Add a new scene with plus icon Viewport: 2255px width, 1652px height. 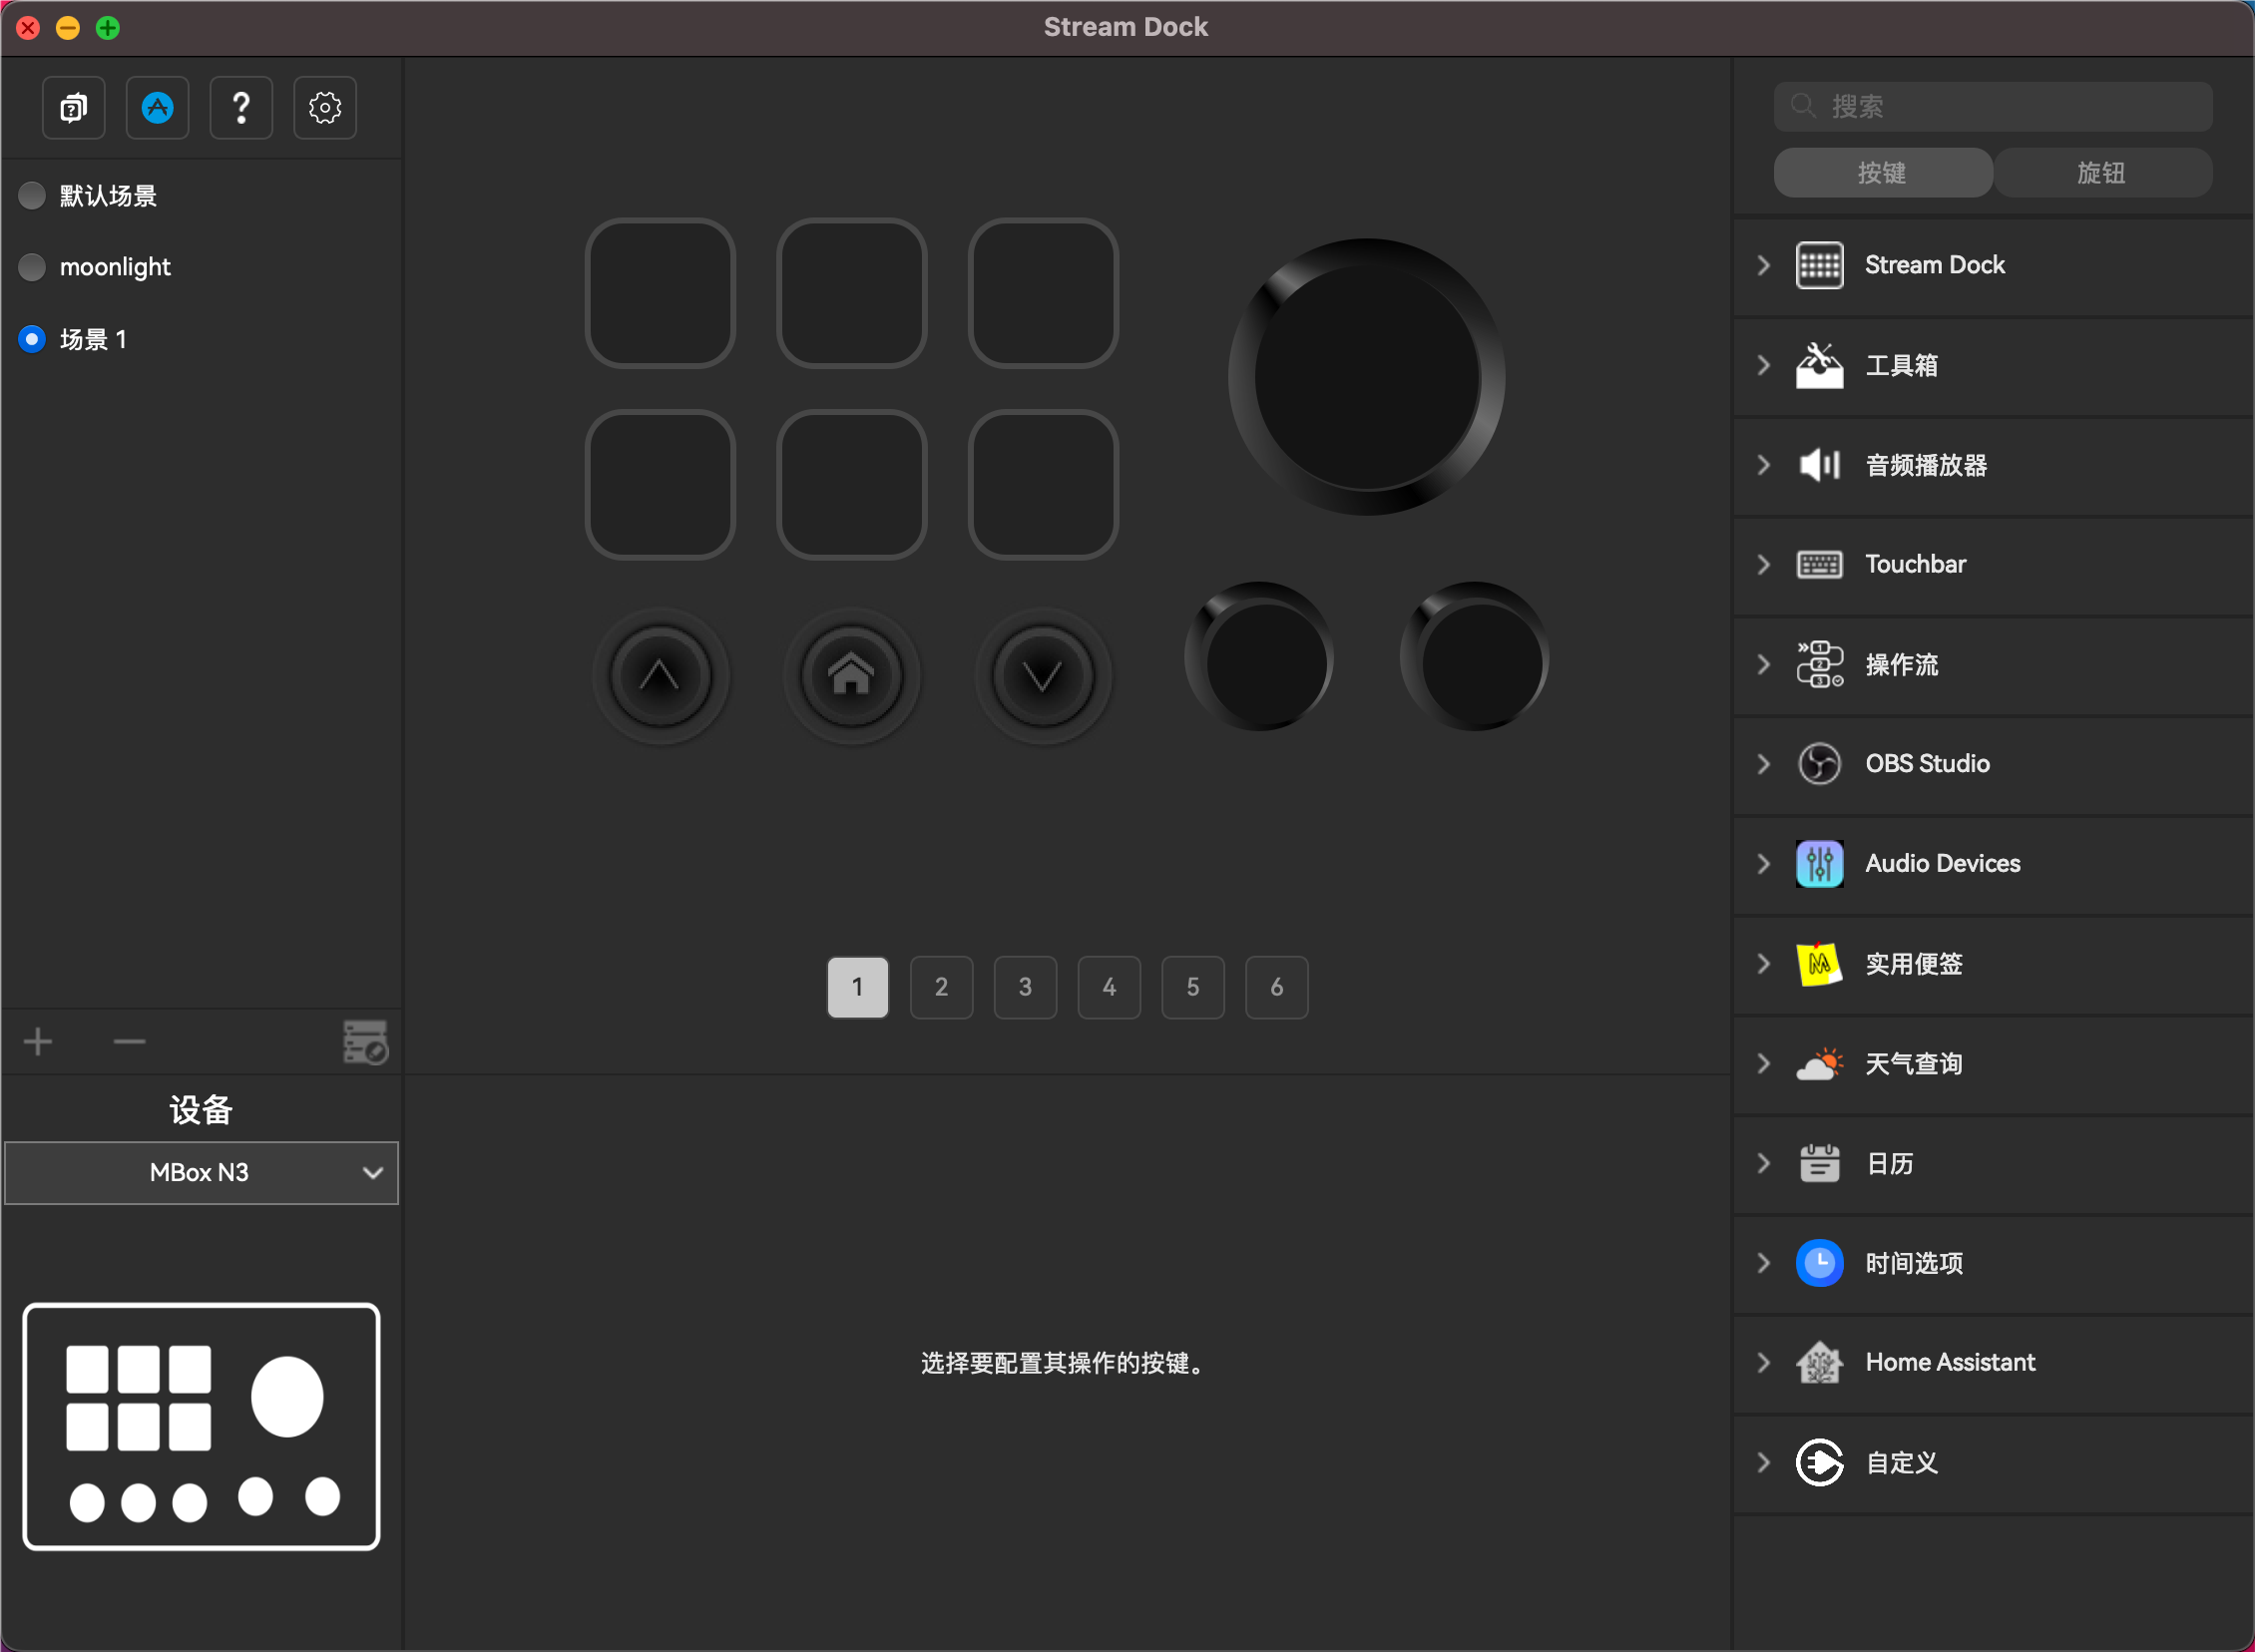(38, 1041)
